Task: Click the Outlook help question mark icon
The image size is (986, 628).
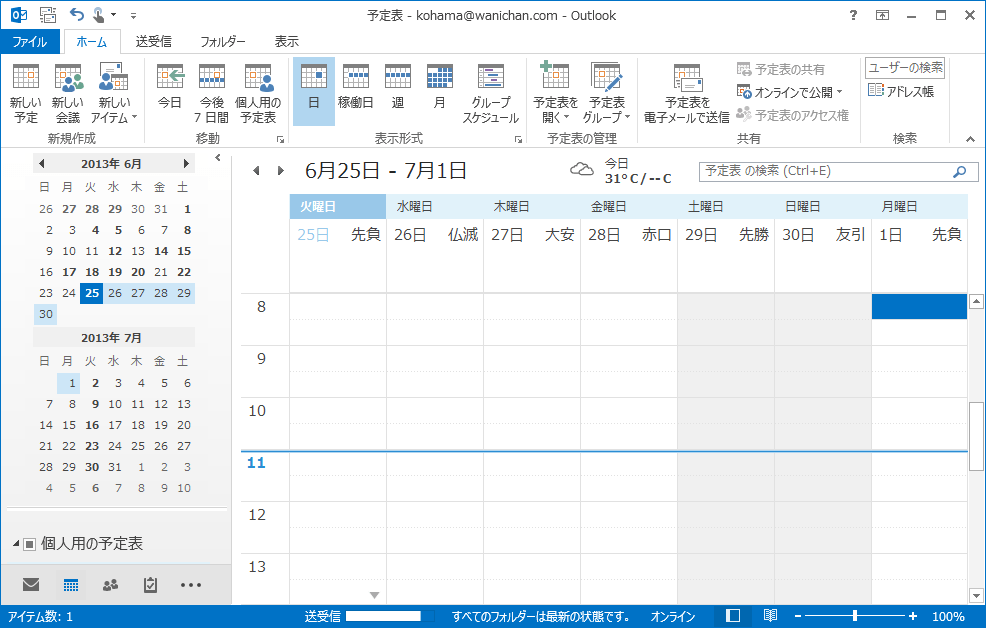Action: tap(853, 15)
